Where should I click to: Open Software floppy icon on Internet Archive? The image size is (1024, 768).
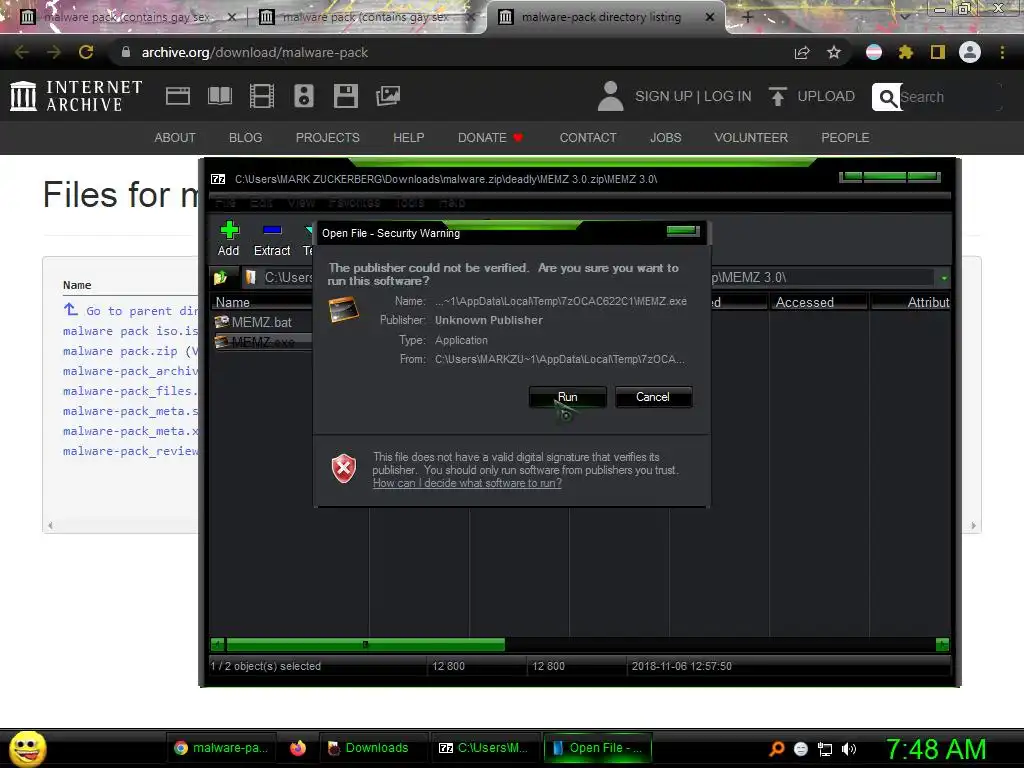[345, 96]
